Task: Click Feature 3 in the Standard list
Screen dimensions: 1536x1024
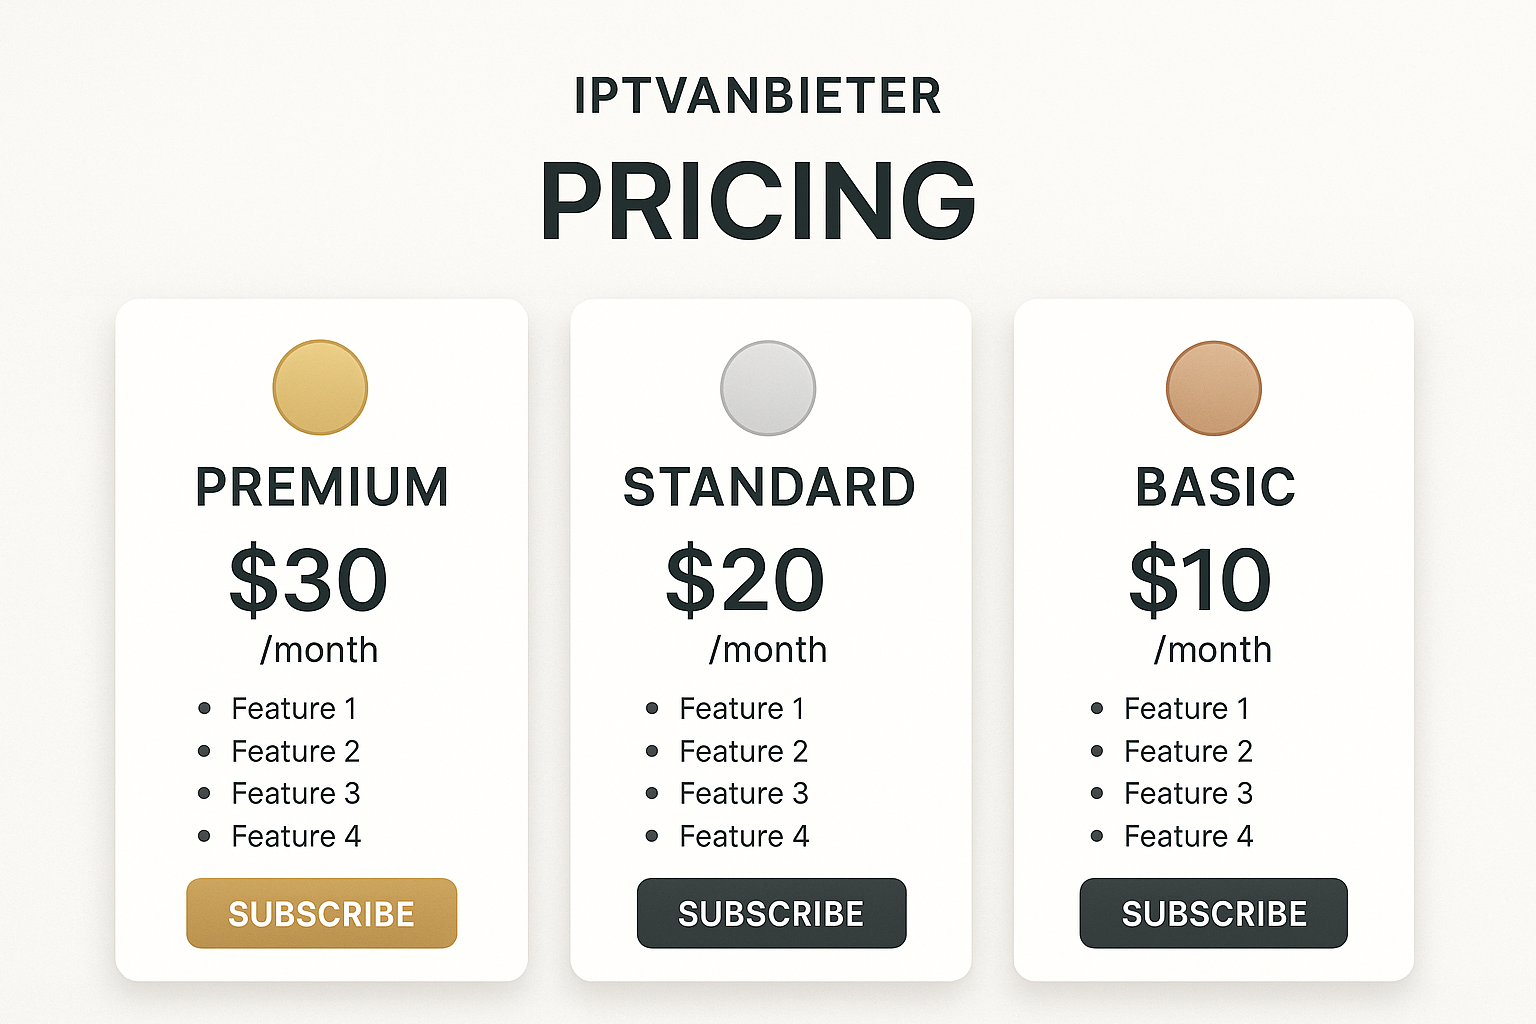Action: click(x=744, y=793)
